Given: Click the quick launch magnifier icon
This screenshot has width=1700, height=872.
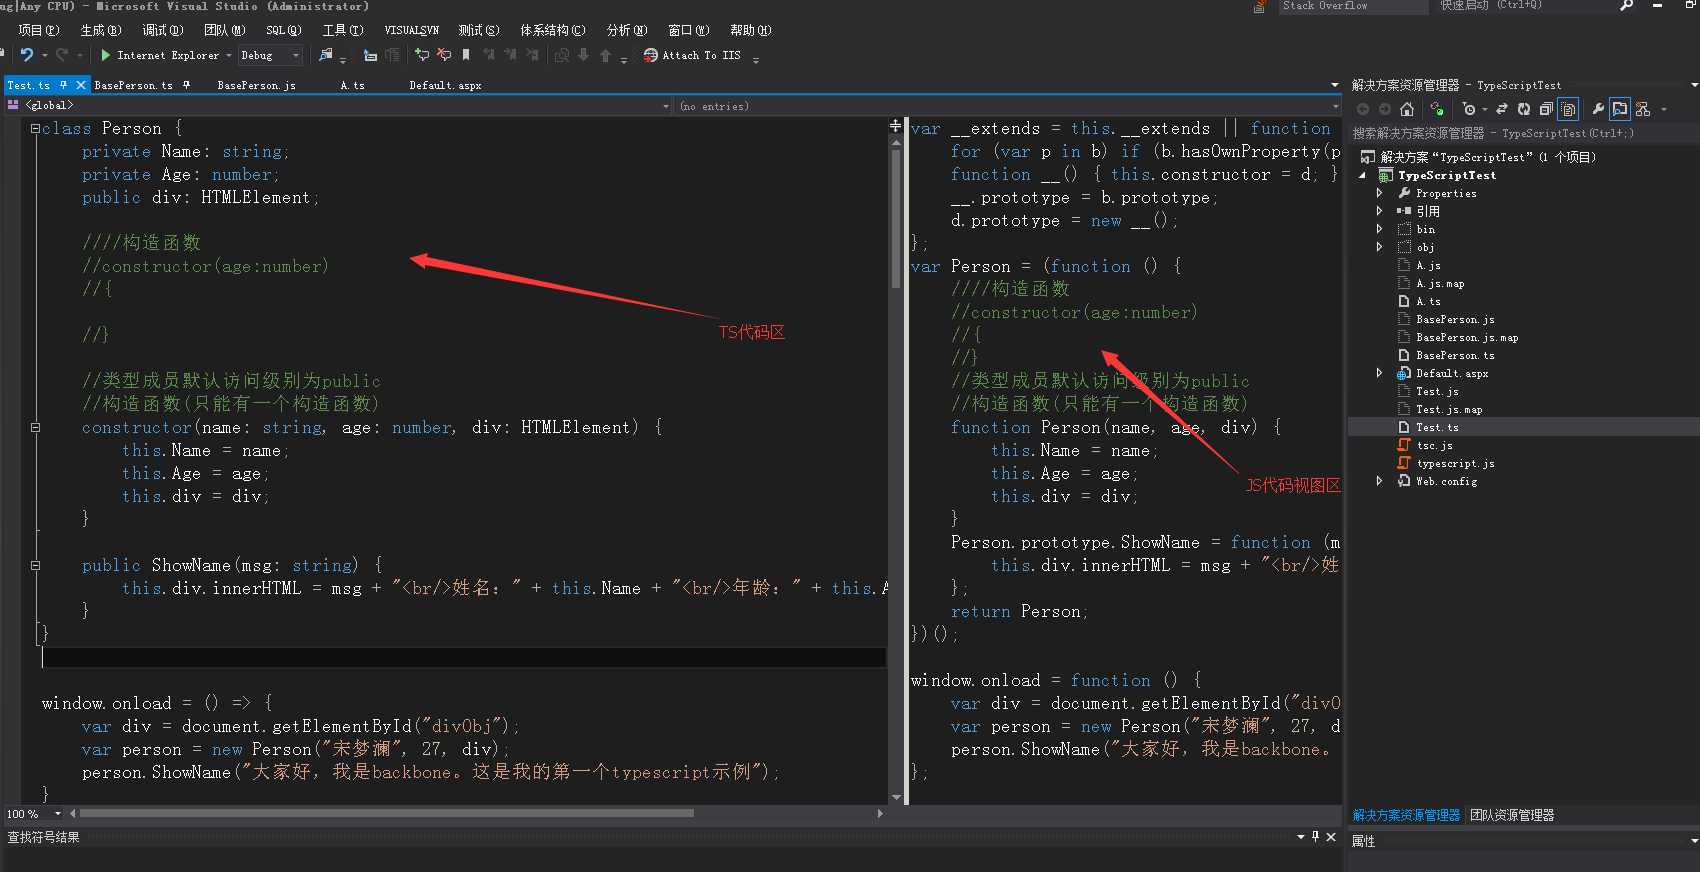Looking at the screenshot, I should tap(1627, 6).
